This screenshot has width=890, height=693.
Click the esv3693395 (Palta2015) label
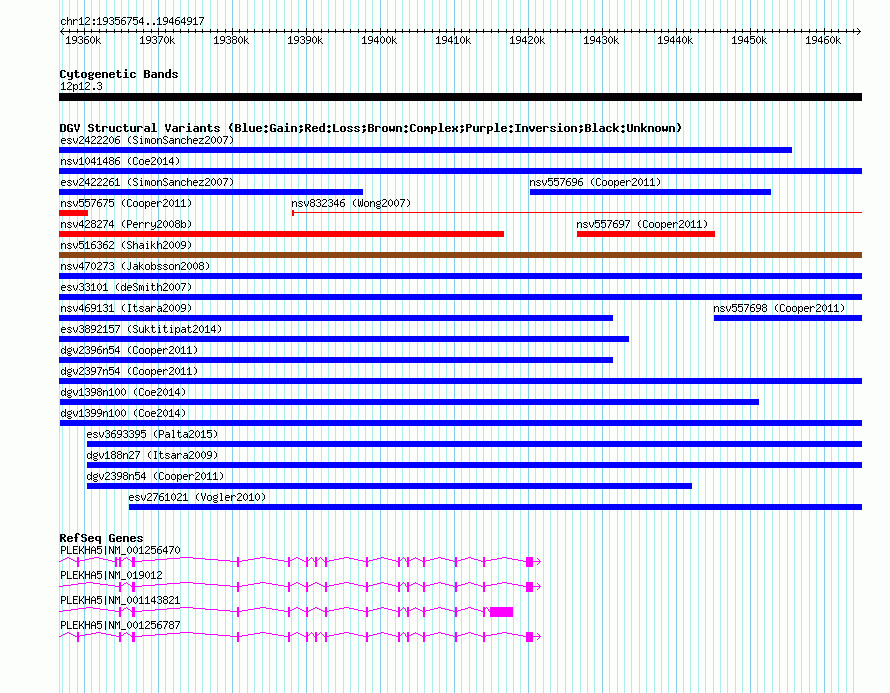click(x=152, y=434)
